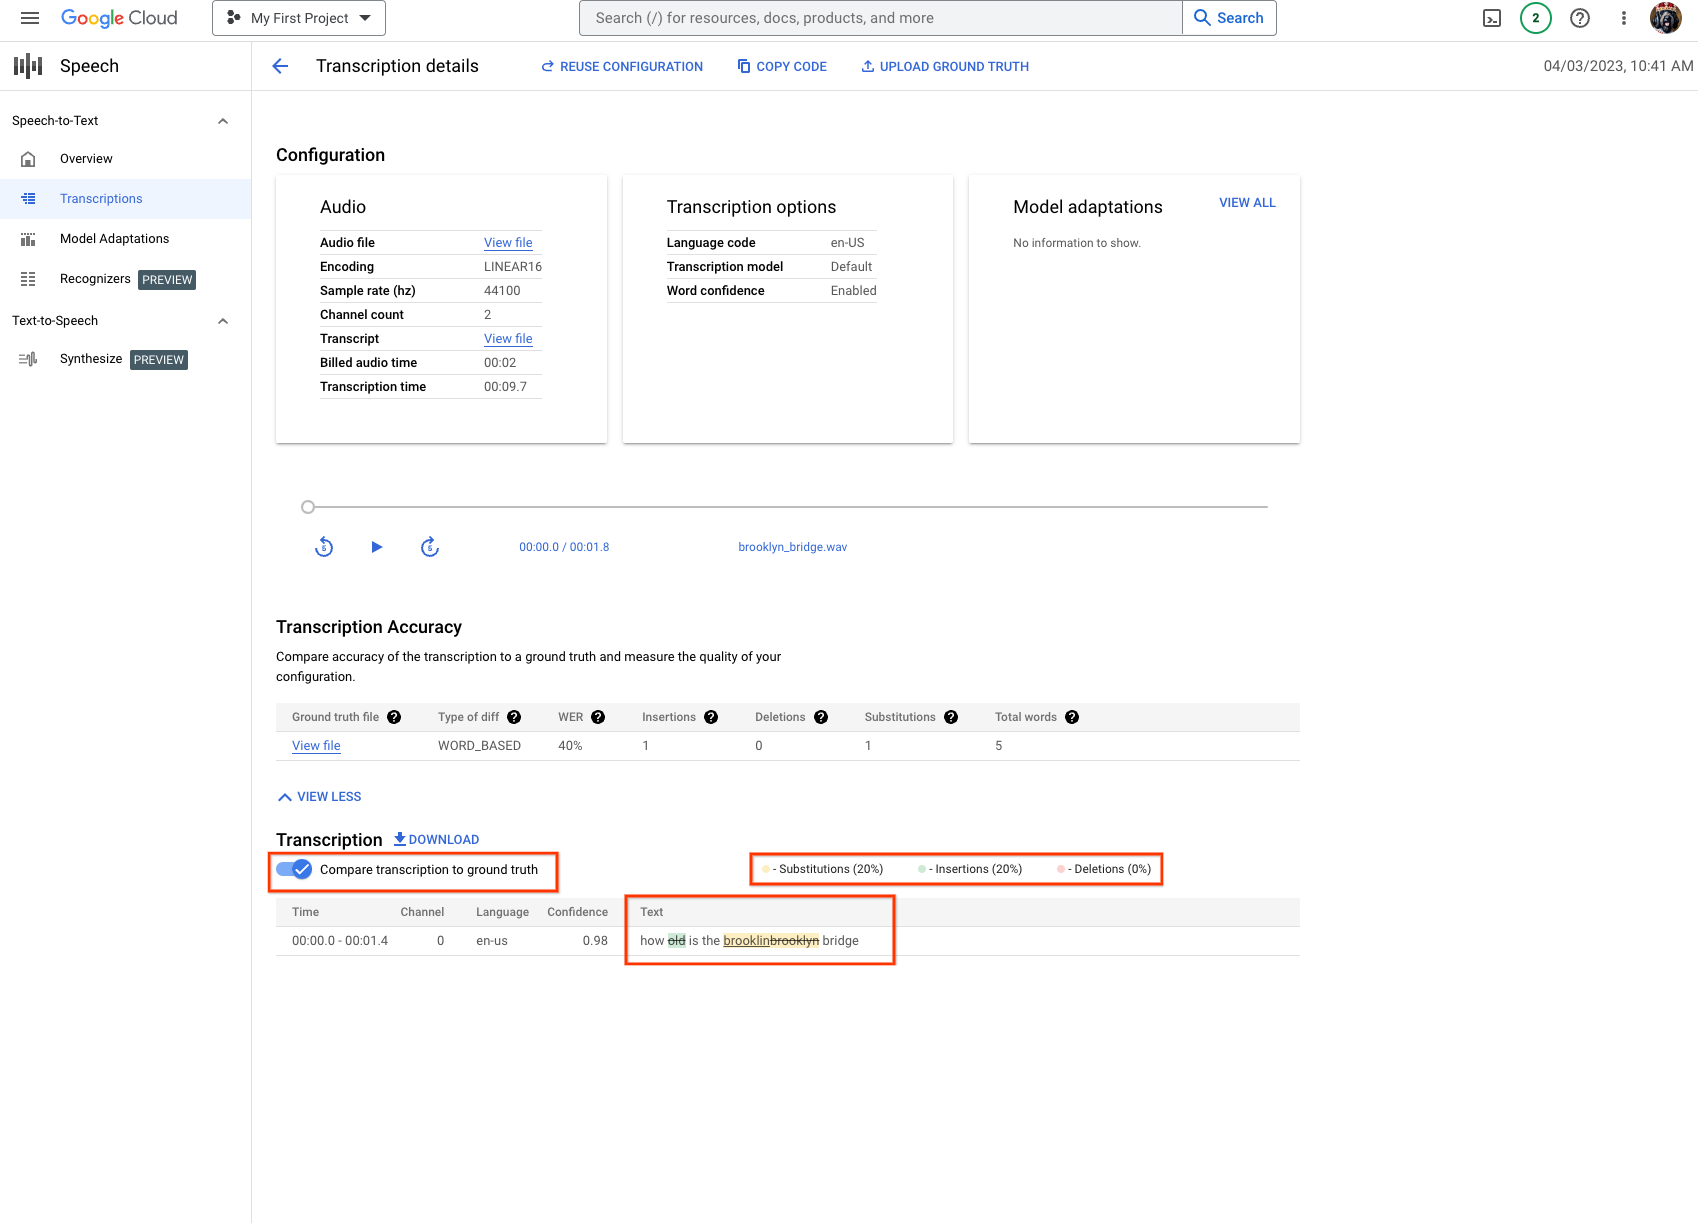
Task: Open the Synthesize preview tool
Action: coord(90,358)
